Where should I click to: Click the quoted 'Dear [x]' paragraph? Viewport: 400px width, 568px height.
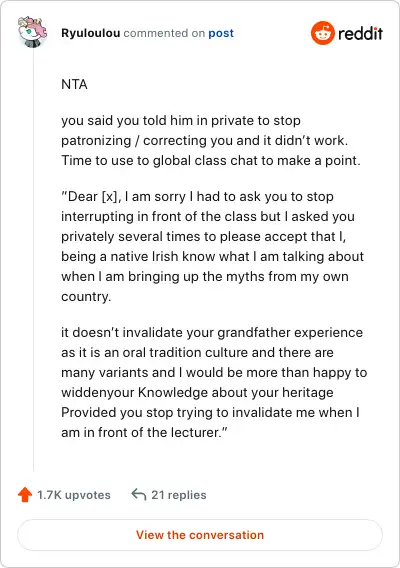(x=212, y=246)
